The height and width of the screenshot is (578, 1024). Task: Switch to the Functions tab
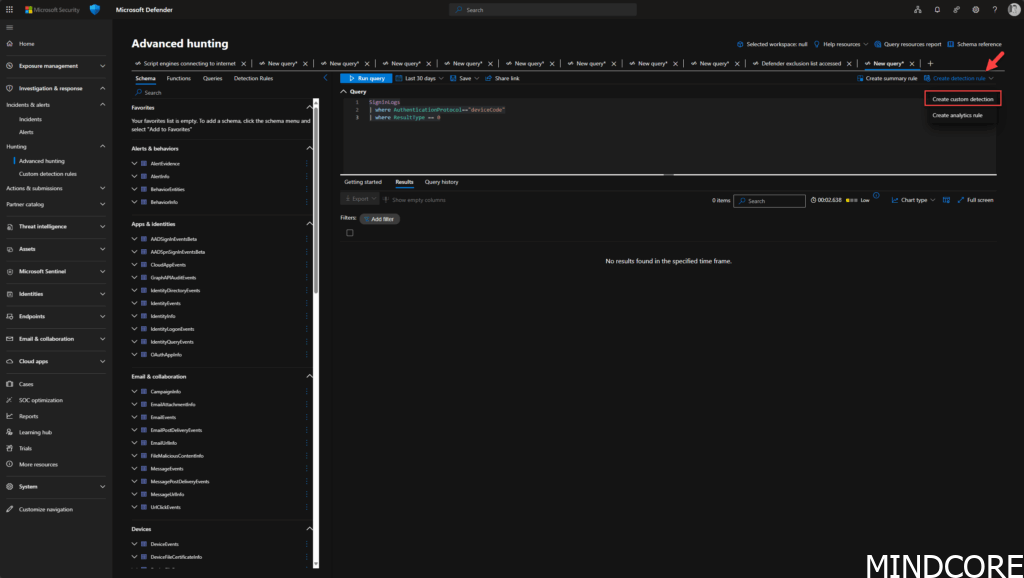coord(178,78)
